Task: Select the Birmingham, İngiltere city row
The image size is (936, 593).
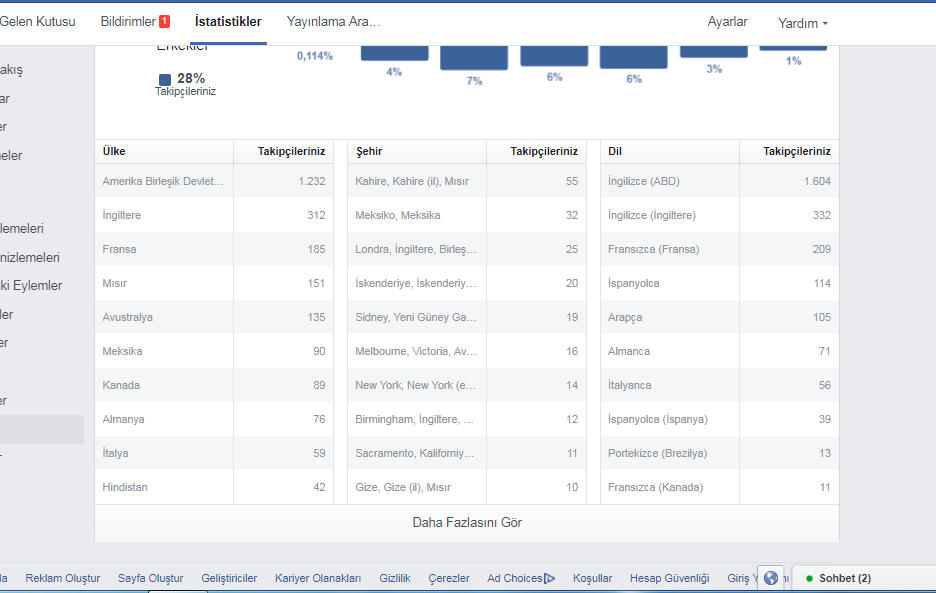Action: tap(467, 419)
